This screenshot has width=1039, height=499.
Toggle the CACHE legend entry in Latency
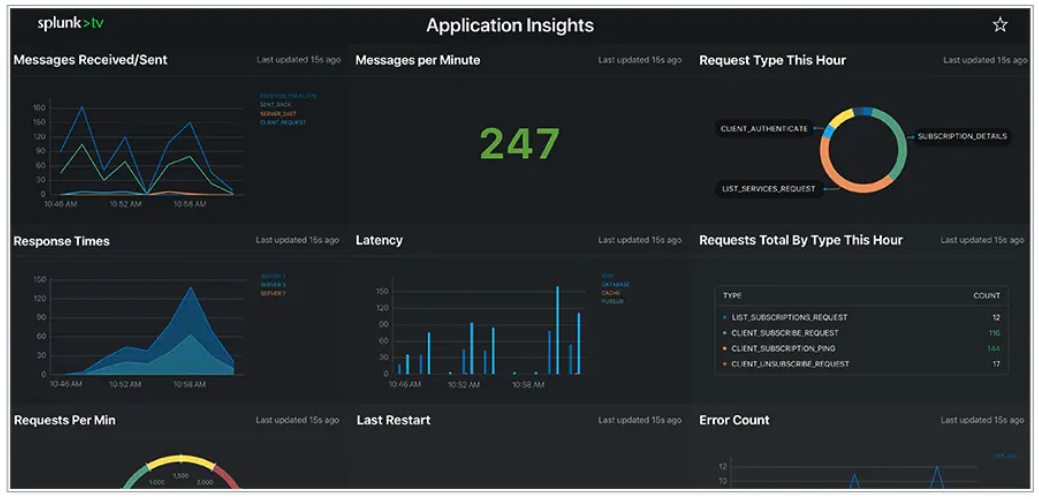610,293
